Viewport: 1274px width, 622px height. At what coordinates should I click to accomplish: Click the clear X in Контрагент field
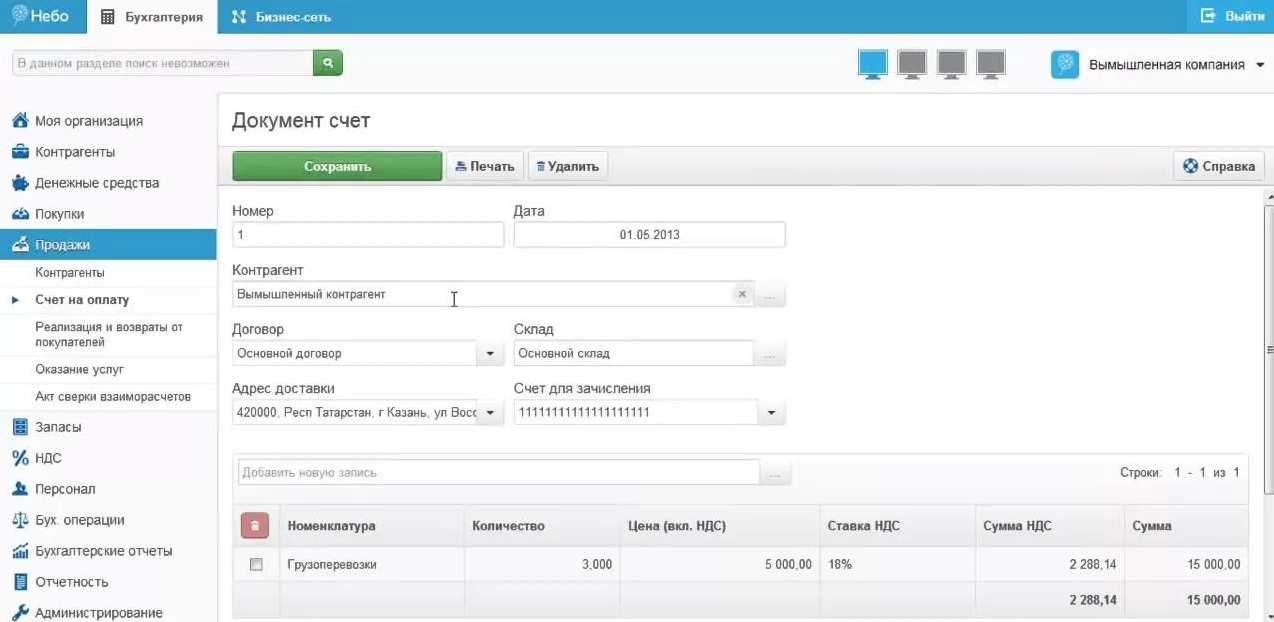click(x=741, y=294)
